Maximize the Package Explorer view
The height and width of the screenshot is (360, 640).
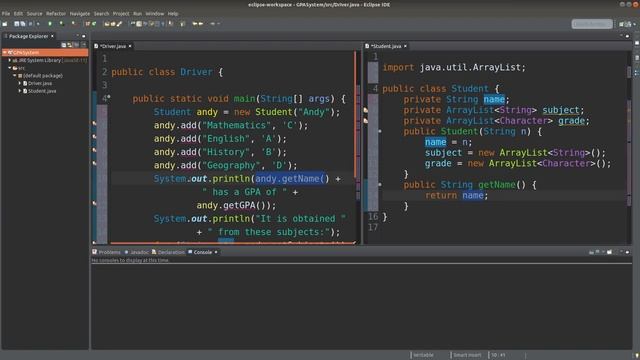point(84,36)
